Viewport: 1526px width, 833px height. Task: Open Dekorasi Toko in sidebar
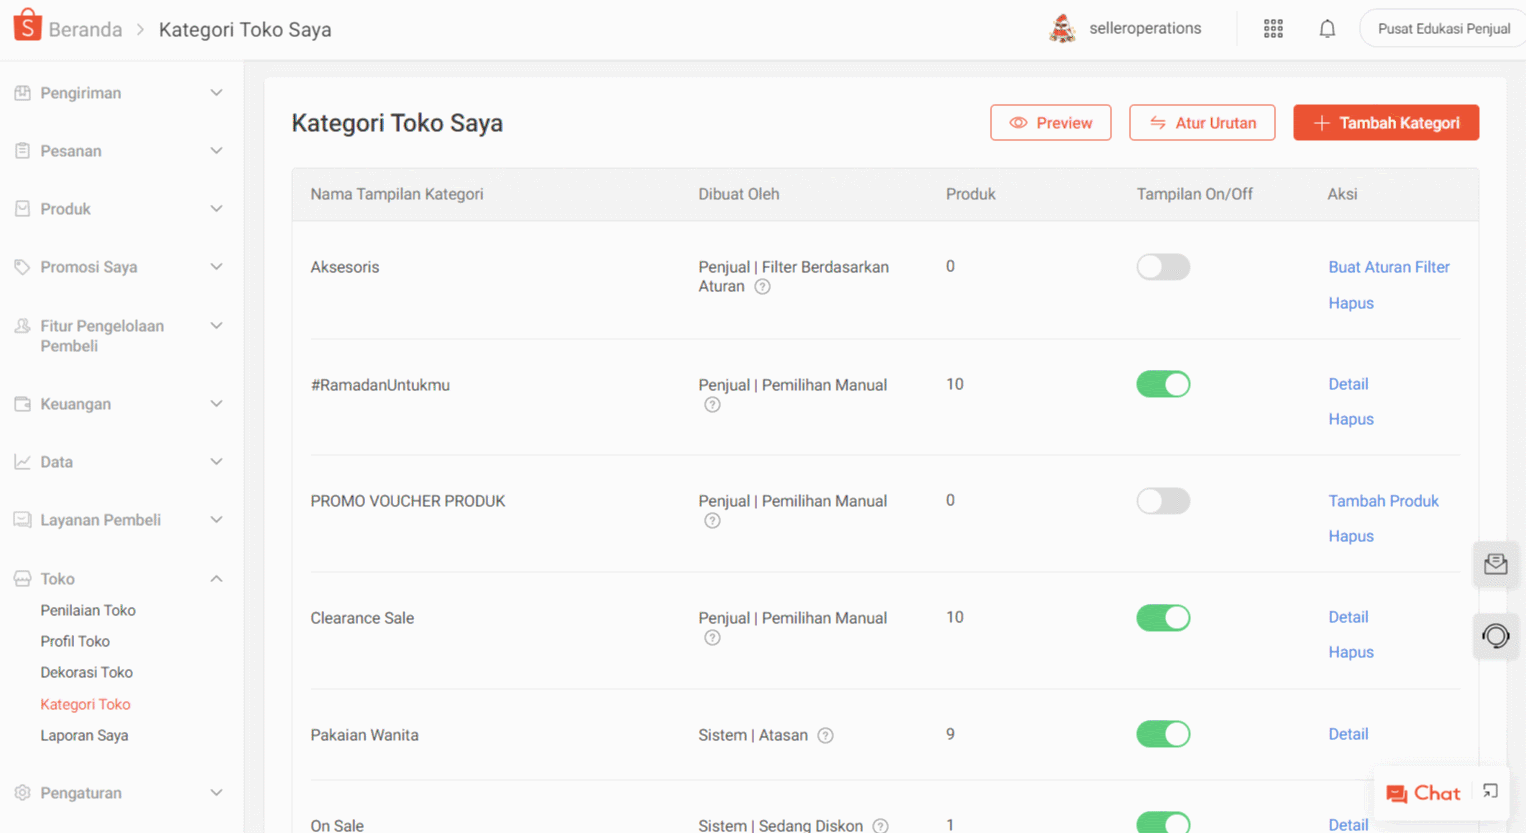[x=86, y=673]
